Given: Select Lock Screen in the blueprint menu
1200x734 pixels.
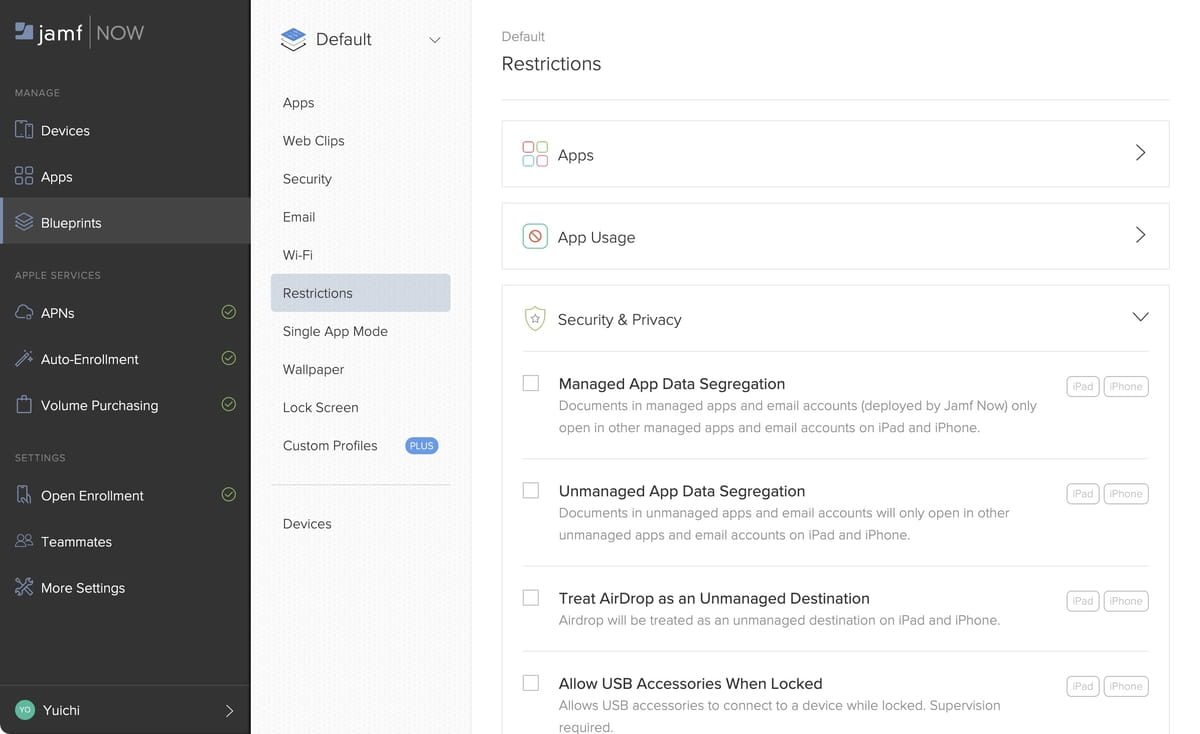Looking at the screenshot, I should point(360,407).
